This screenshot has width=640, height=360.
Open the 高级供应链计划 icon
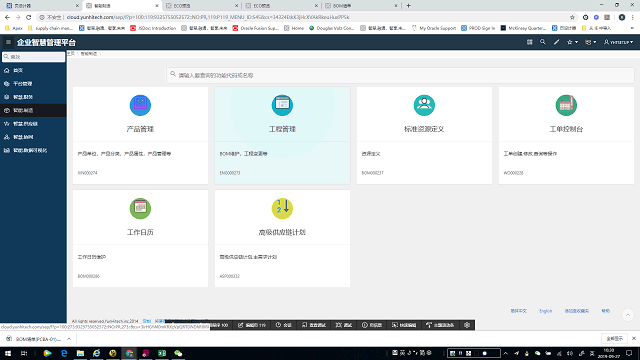point(282,208)
